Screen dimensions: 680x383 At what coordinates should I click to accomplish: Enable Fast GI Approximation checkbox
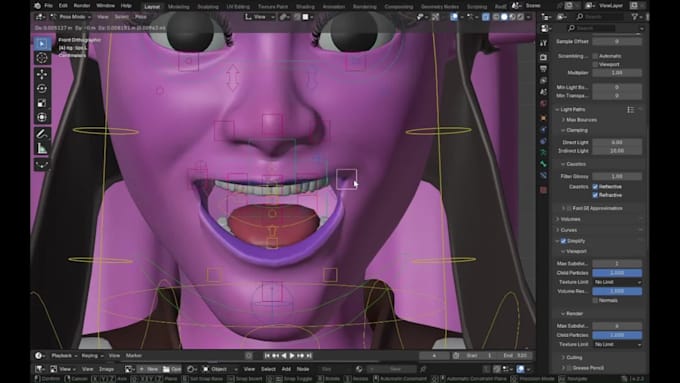(x=569, y=209)
